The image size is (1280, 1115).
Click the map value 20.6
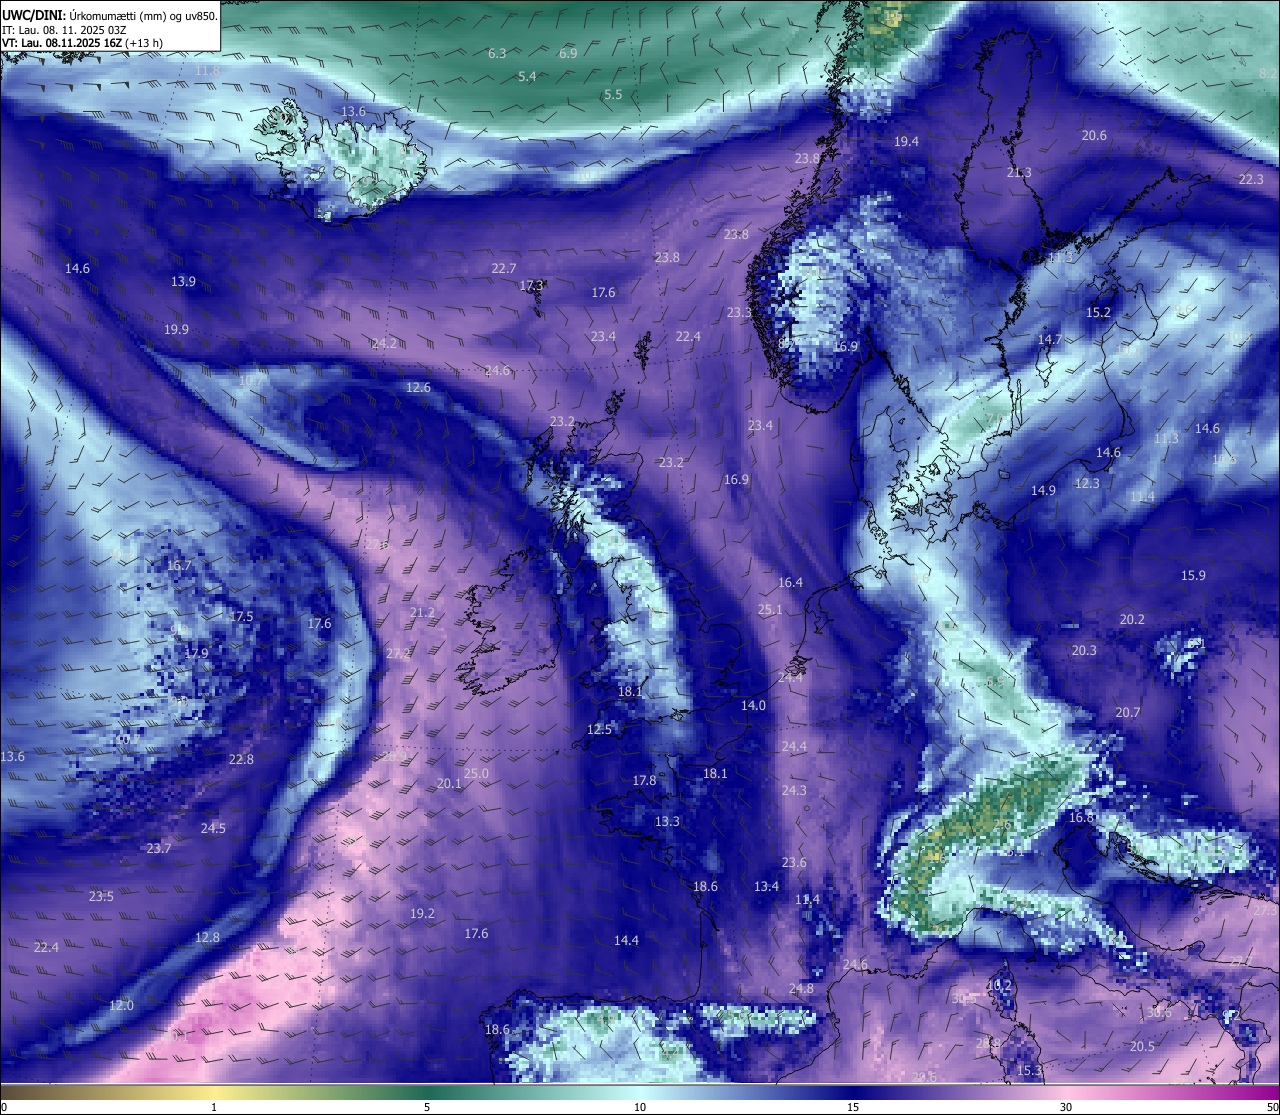[1094, 135]
